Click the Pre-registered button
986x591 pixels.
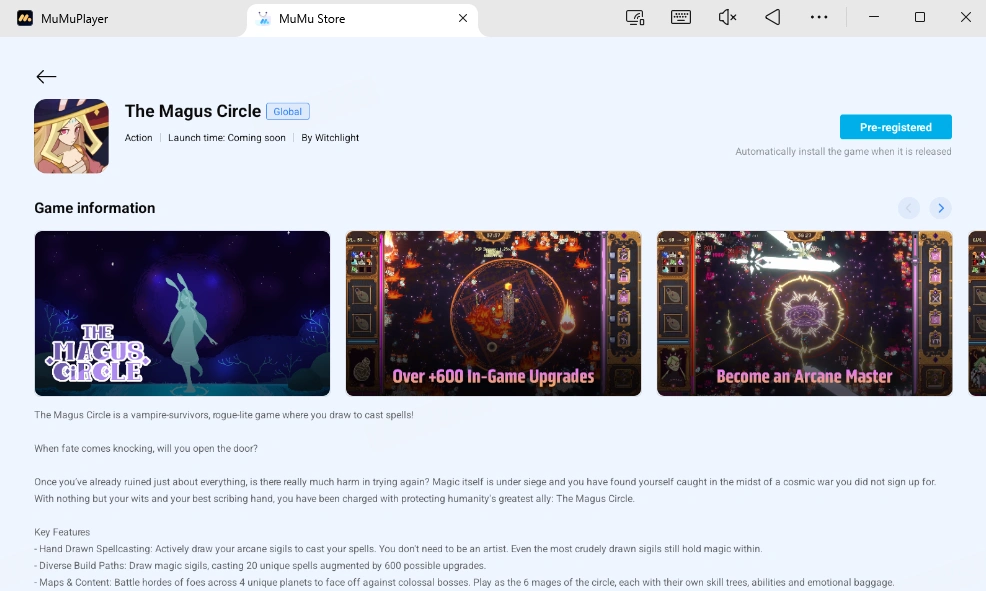pos(895,127)
